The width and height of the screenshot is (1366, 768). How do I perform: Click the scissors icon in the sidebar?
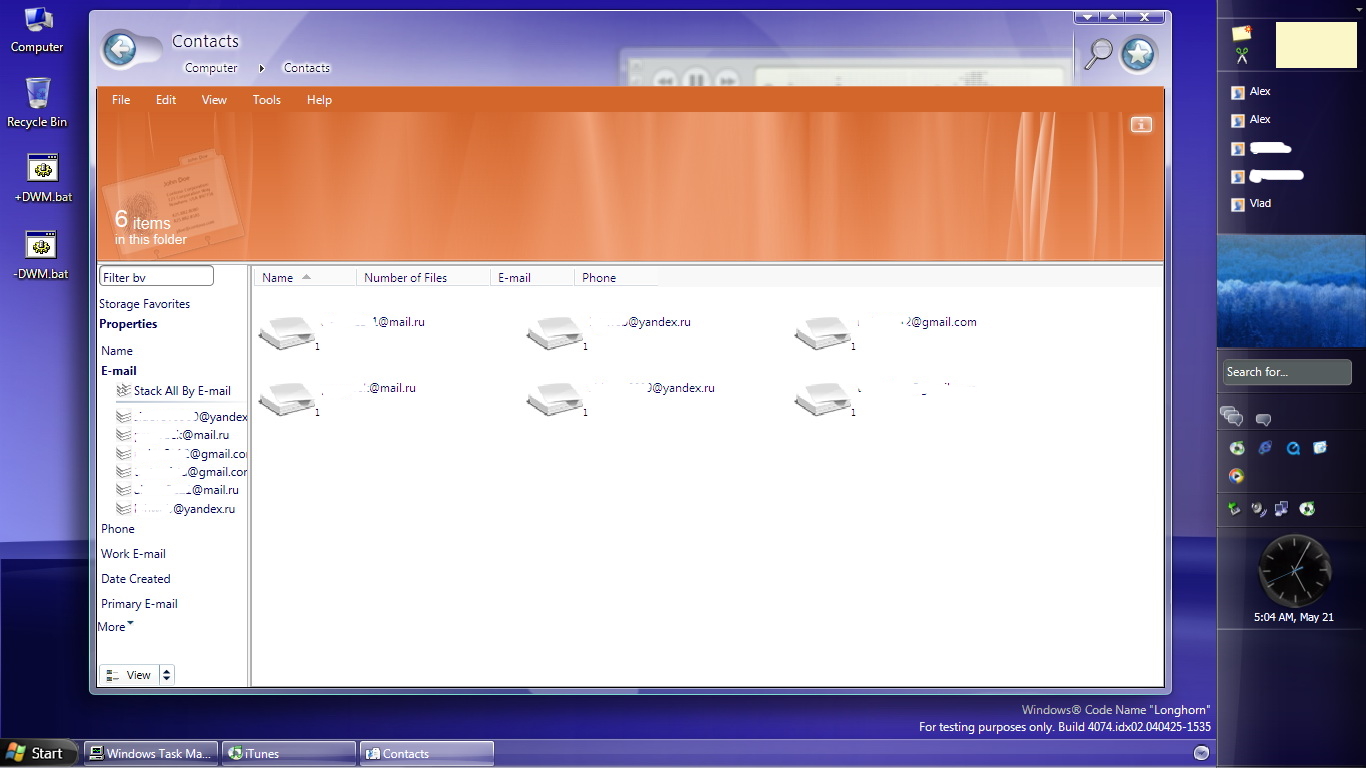pyautogui.click(x=1242, y=56)
